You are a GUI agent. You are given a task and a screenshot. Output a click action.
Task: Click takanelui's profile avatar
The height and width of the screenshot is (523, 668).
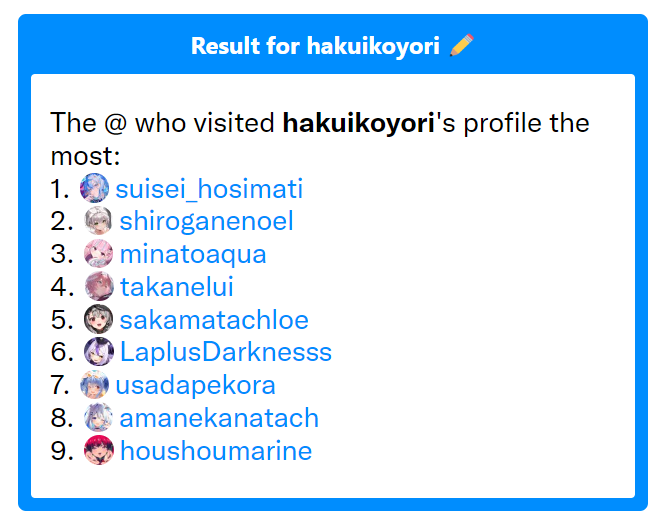99,286
